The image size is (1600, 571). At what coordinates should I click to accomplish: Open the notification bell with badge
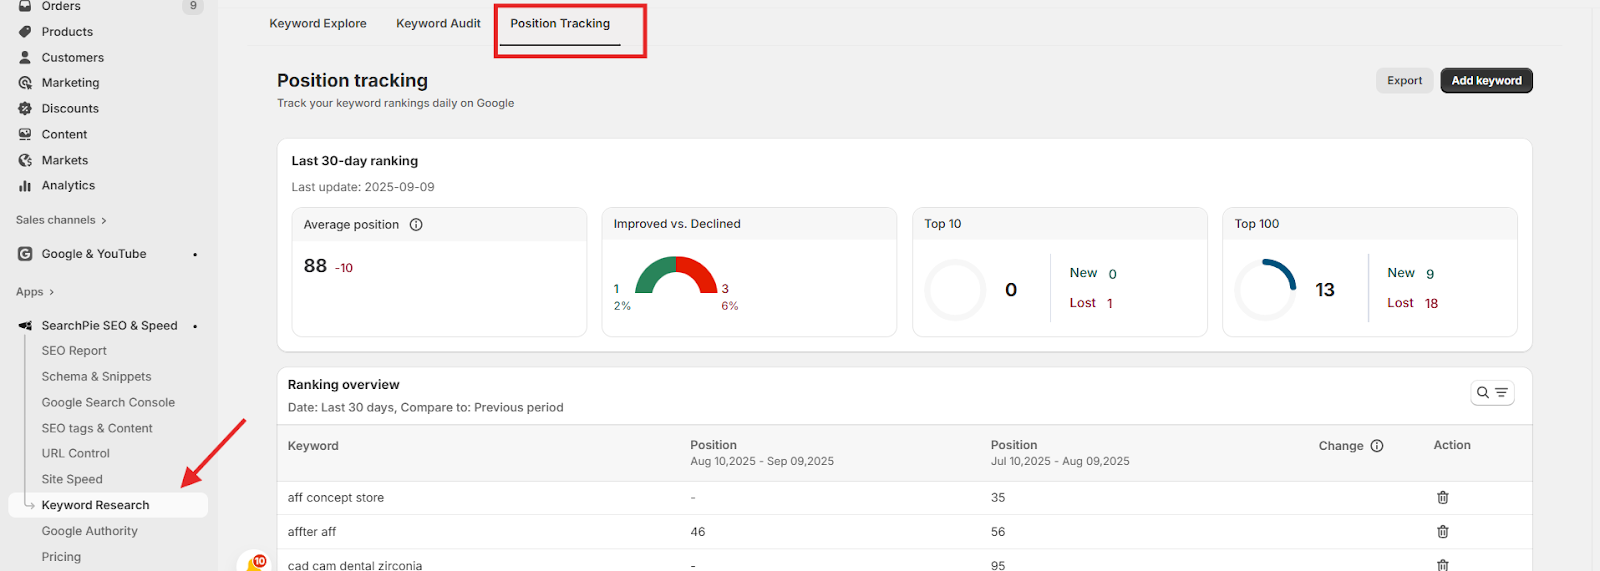click(255, 564)
